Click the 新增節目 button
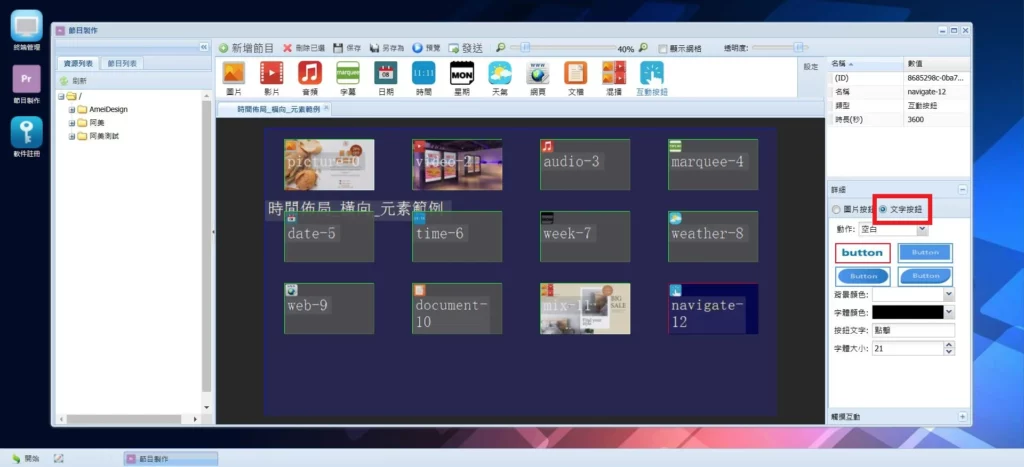This screenshot has width=1024, height=467. [x=246, y=48]
